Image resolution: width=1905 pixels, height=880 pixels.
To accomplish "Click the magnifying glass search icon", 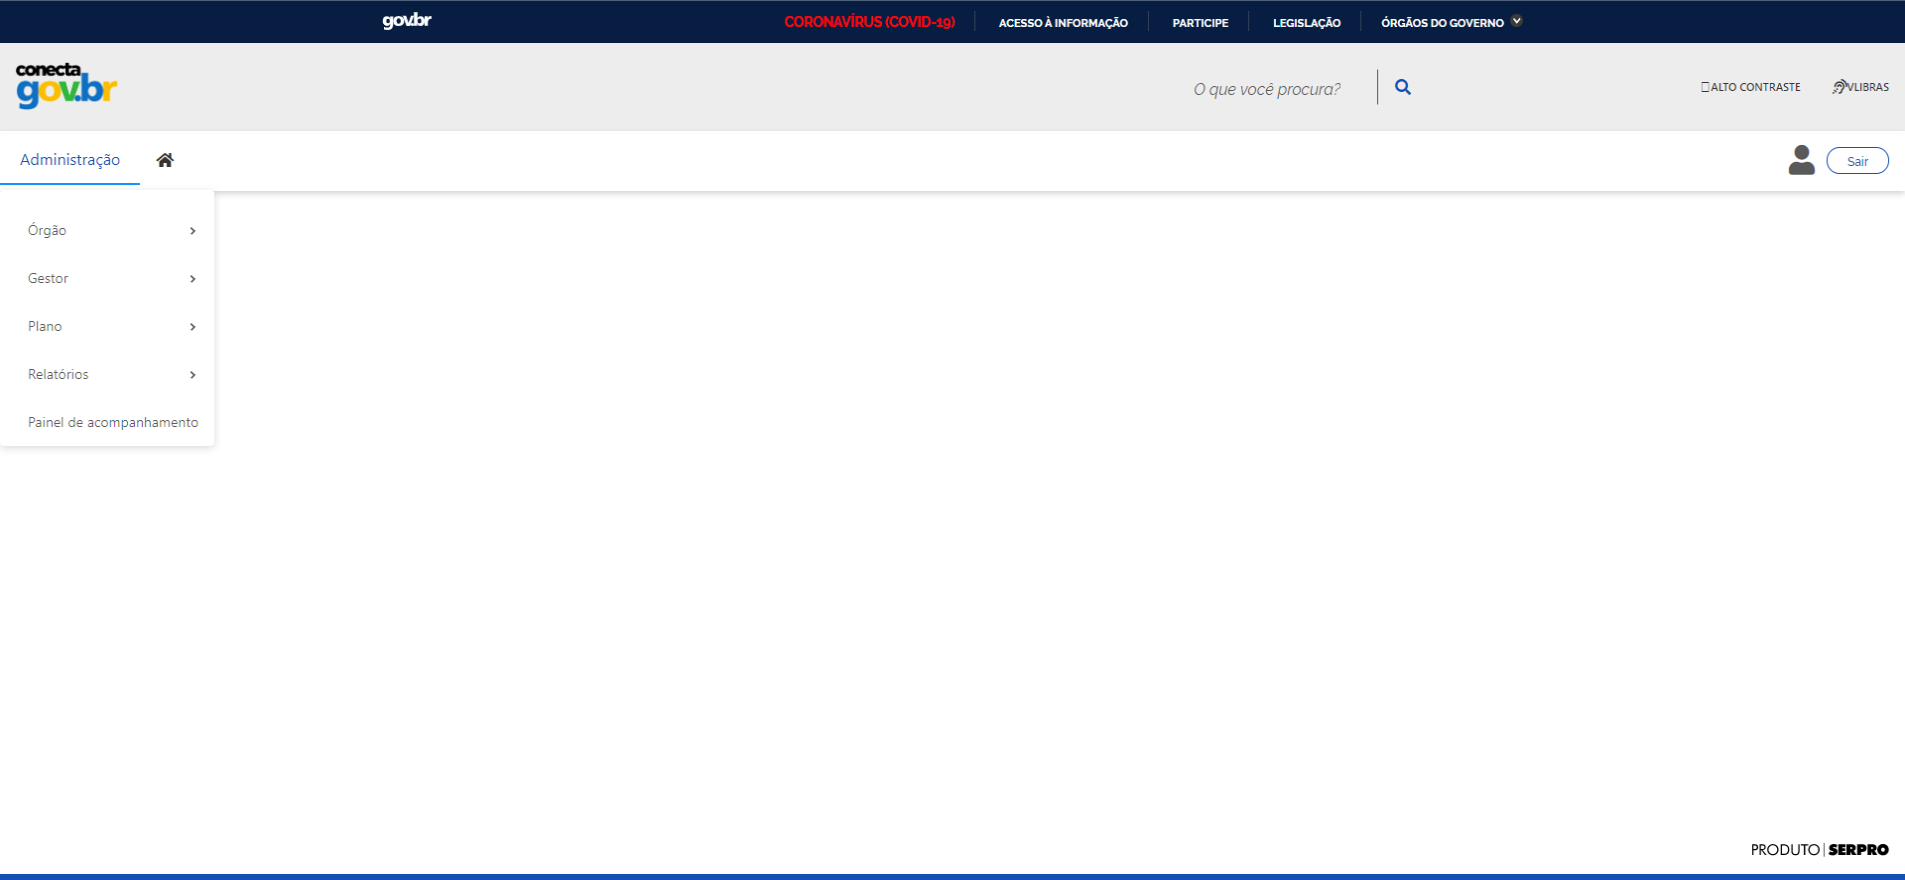I will pyautogui.click(x=1403, y=87).
